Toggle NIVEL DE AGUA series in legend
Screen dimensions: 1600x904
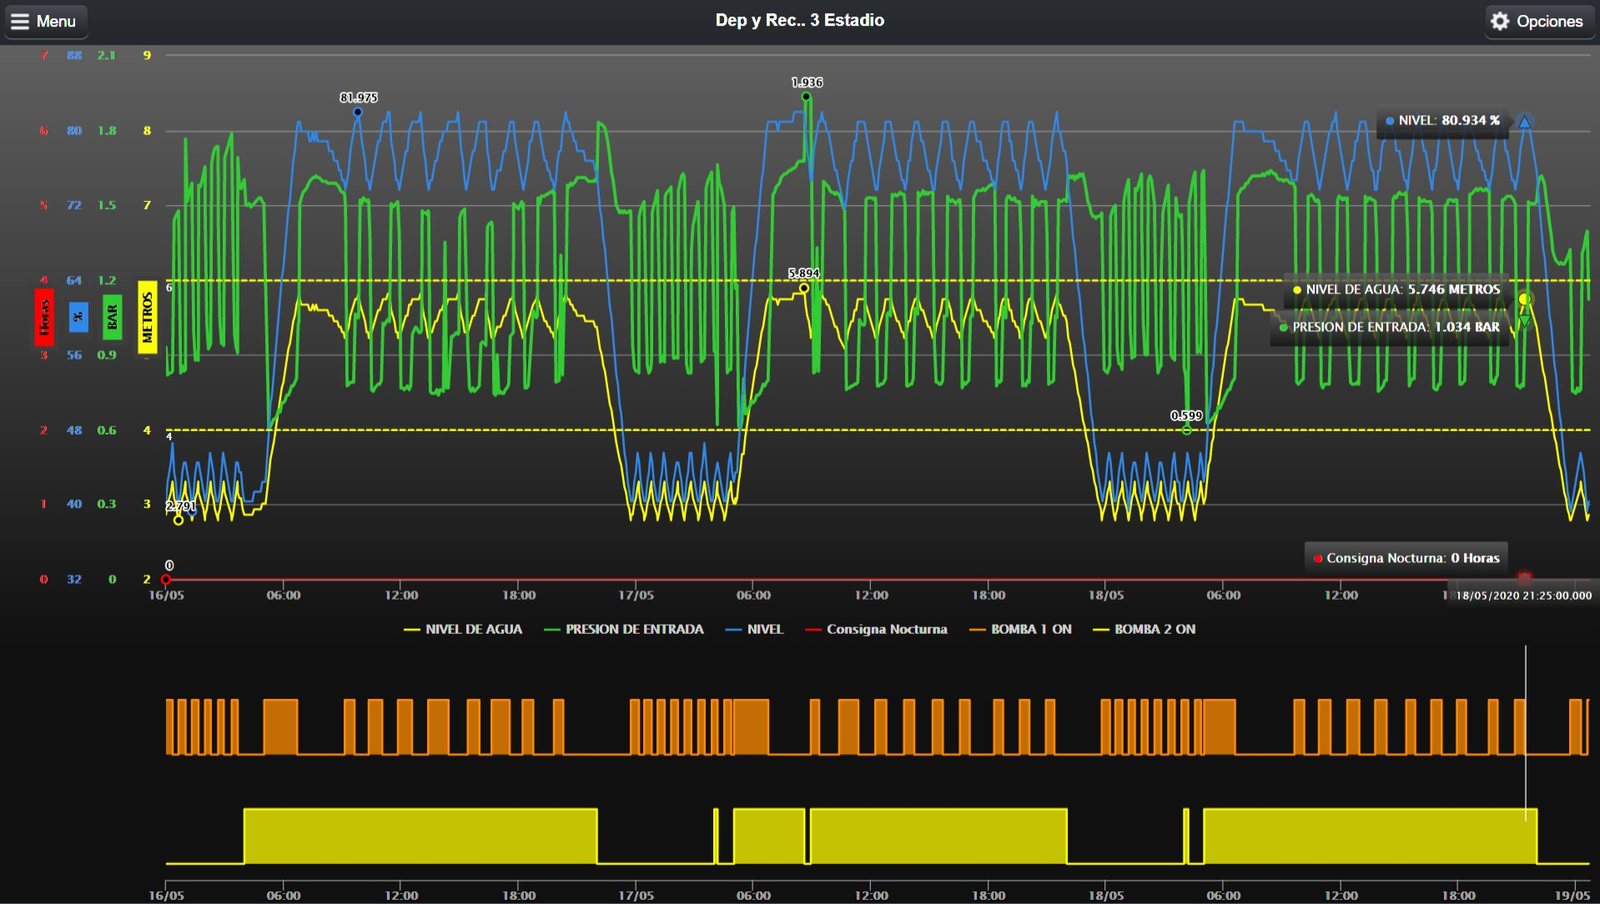[x=463, y=629]
